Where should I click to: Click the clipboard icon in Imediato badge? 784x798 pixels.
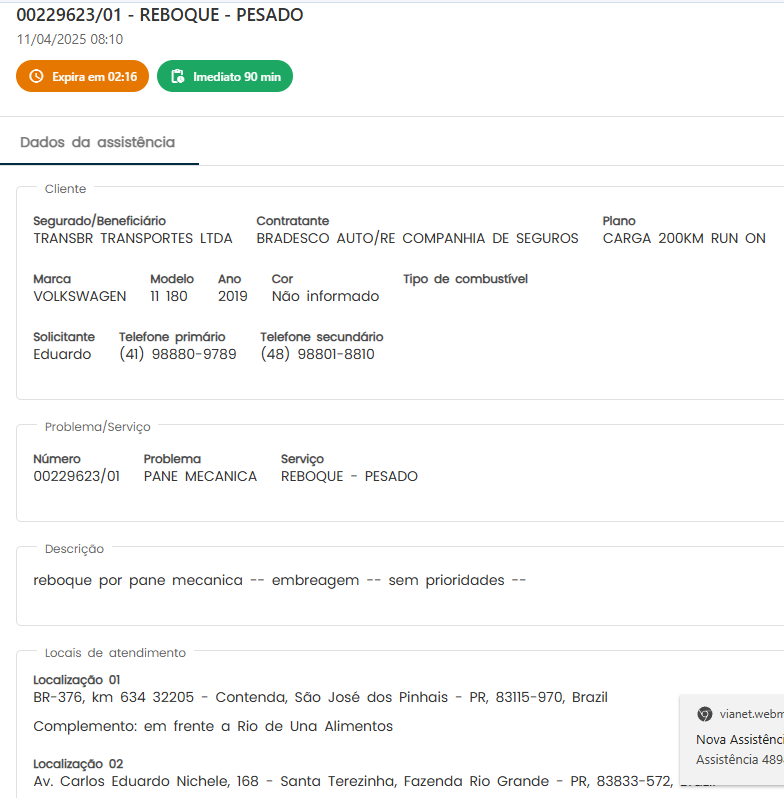click(x=178, y=76)
